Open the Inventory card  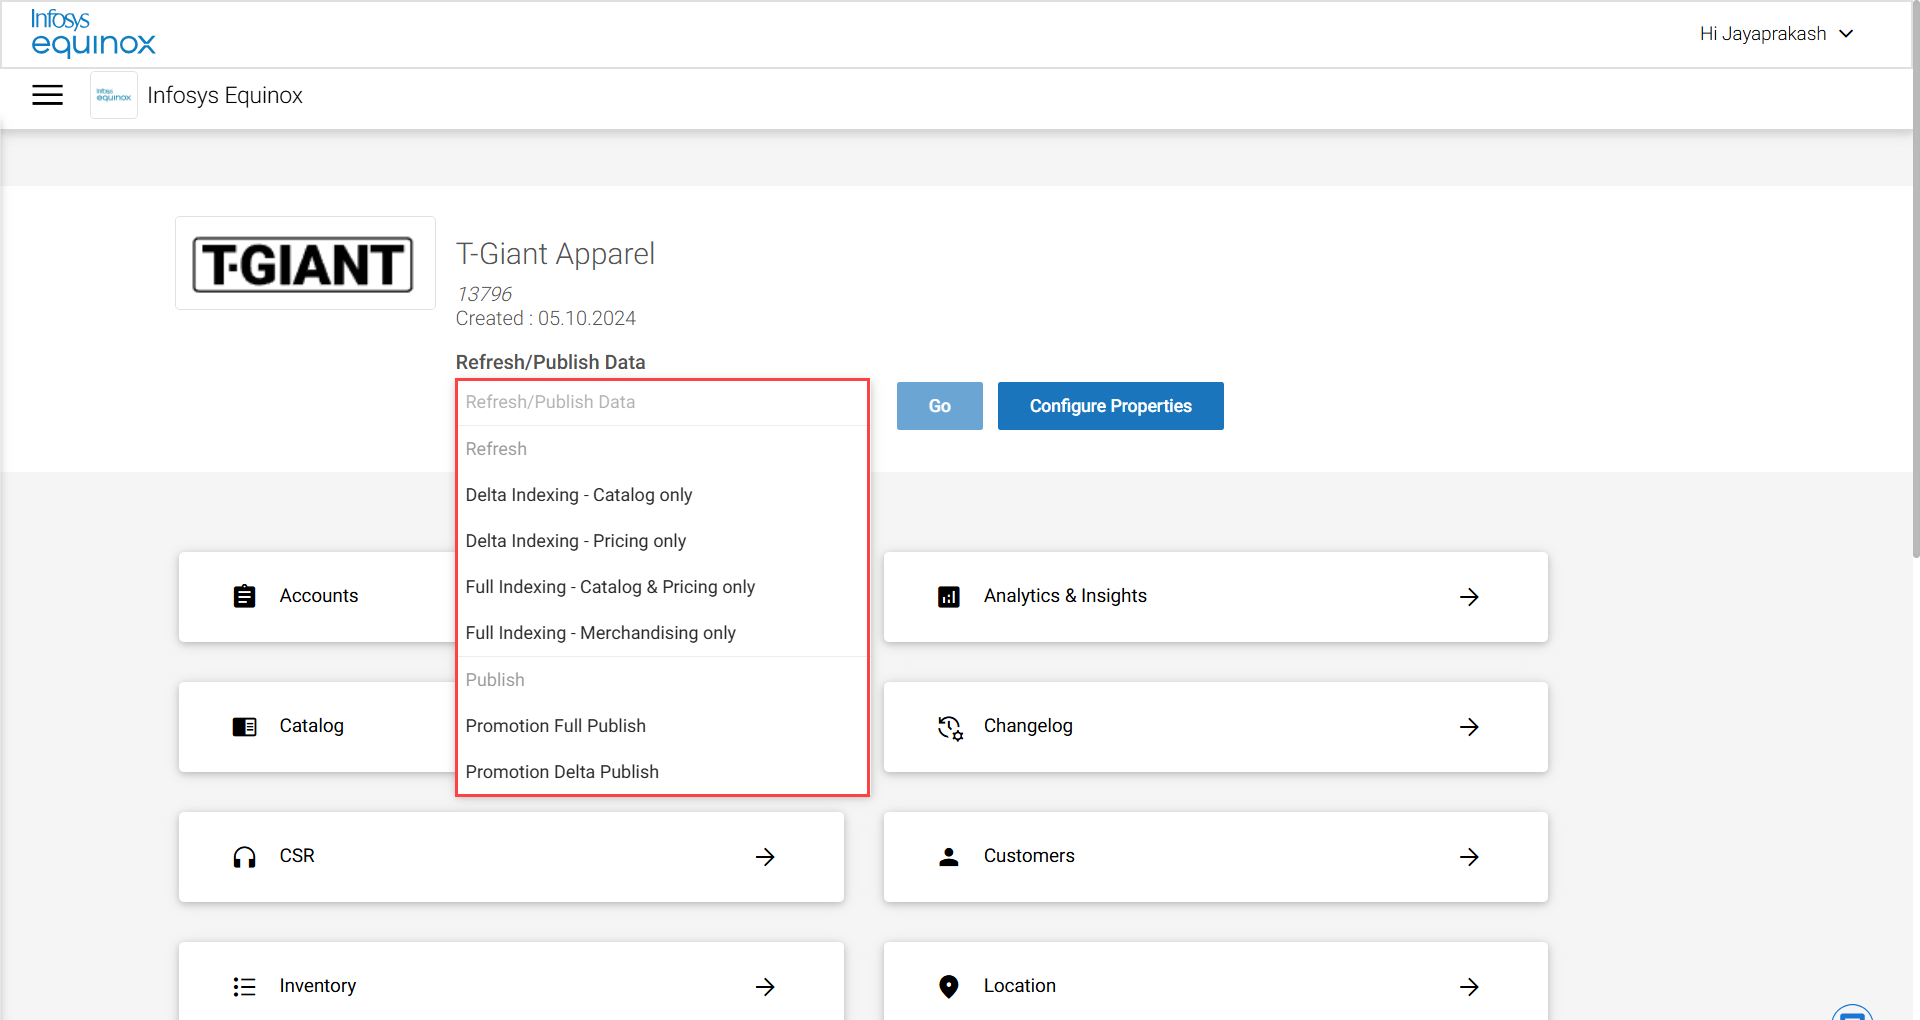click(x=511, y=981)
